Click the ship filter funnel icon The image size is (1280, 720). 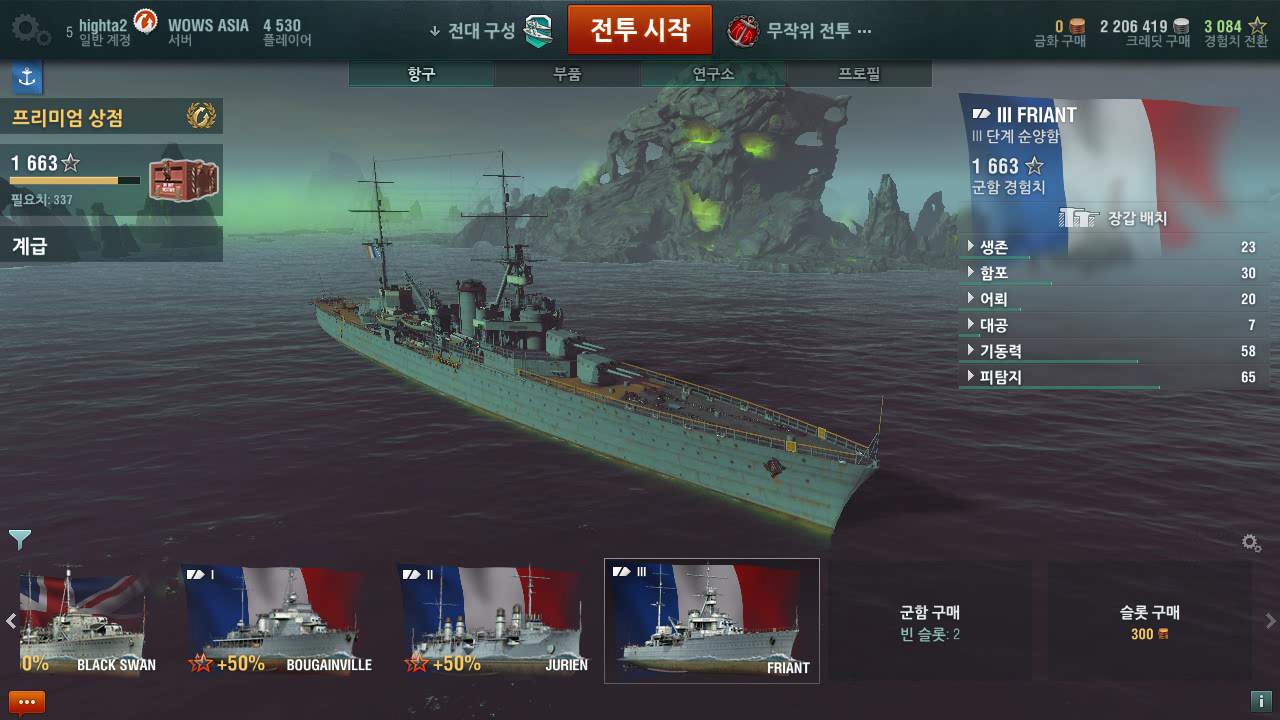click(20, 540)
